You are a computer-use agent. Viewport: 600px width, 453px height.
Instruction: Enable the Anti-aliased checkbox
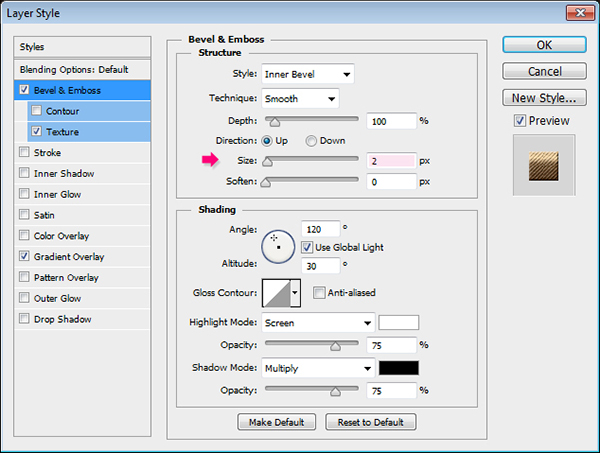coord(319,292)
